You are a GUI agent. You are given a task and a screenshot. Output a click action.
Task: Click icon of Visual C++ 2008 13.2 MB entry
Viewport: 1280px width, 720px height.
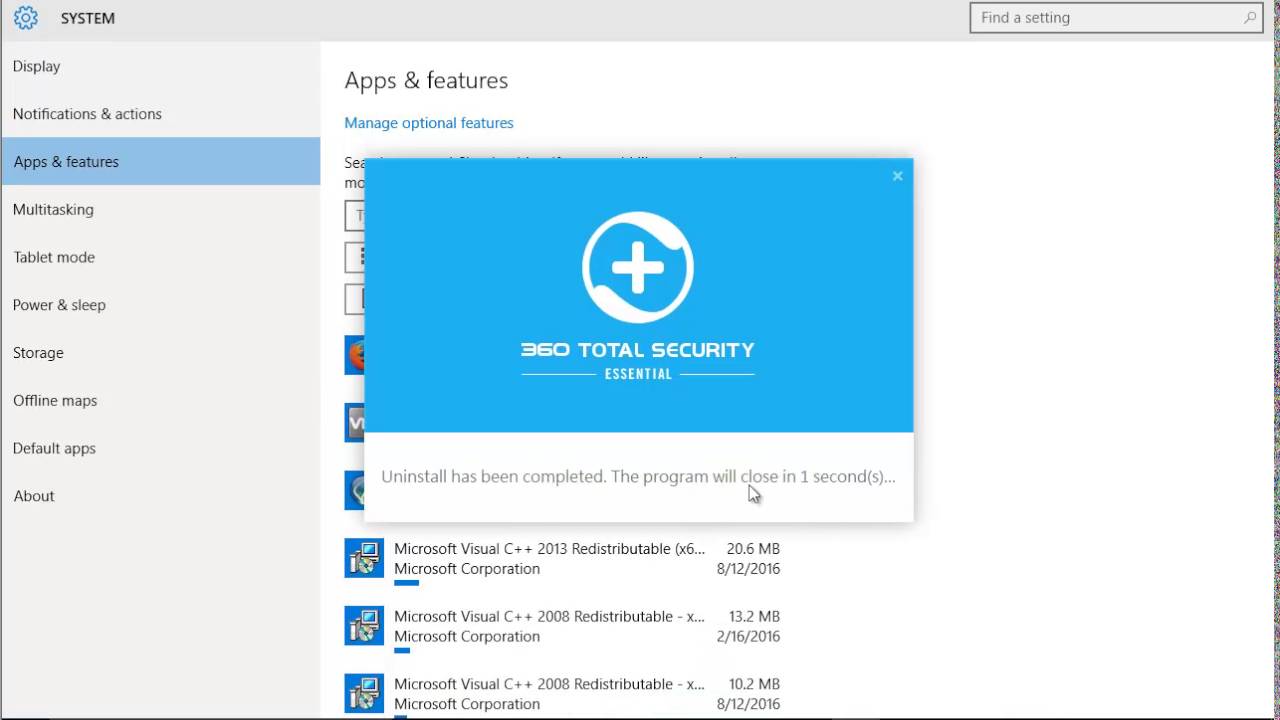[x=364, y=626]
